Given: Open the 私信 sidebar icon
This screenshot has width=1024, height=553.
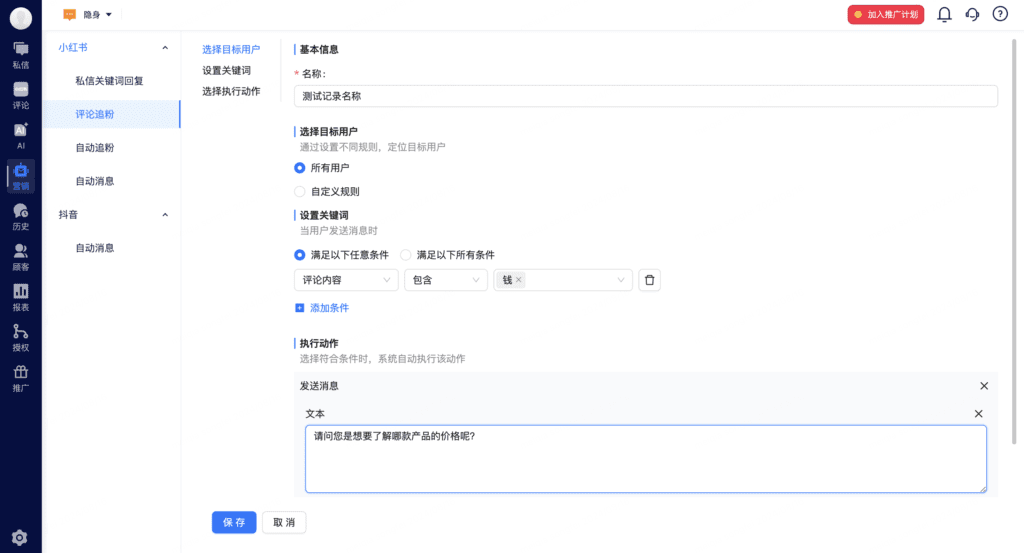Looking at the screenshot, I should tap(21, 55).
